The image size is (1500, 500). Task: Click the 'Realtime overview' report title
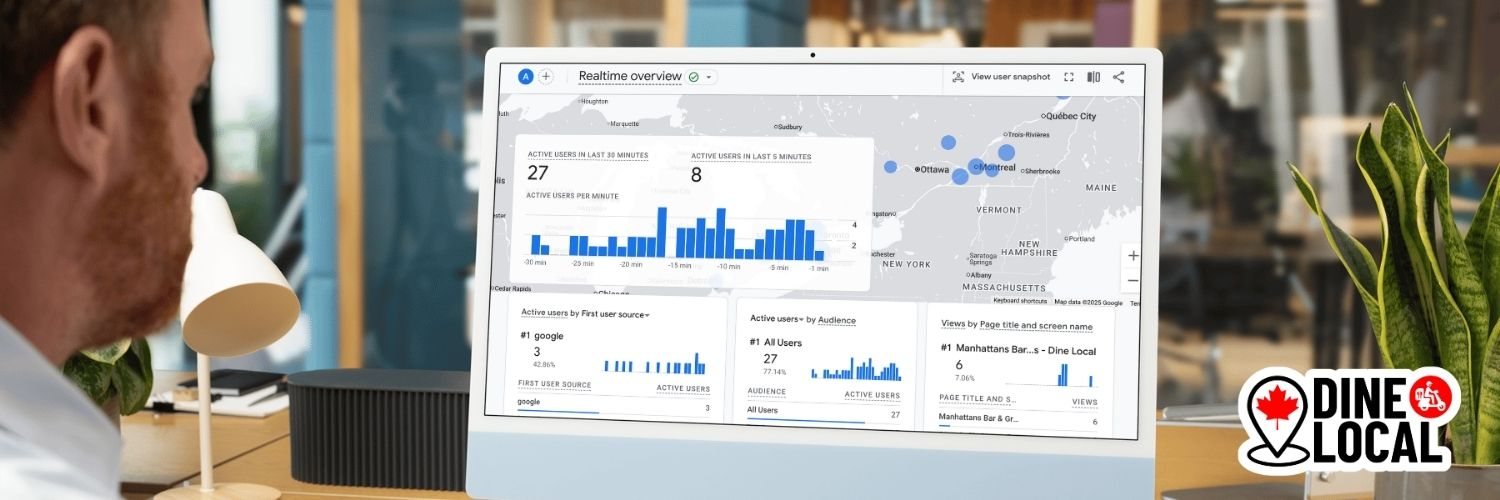coord(630,76)
